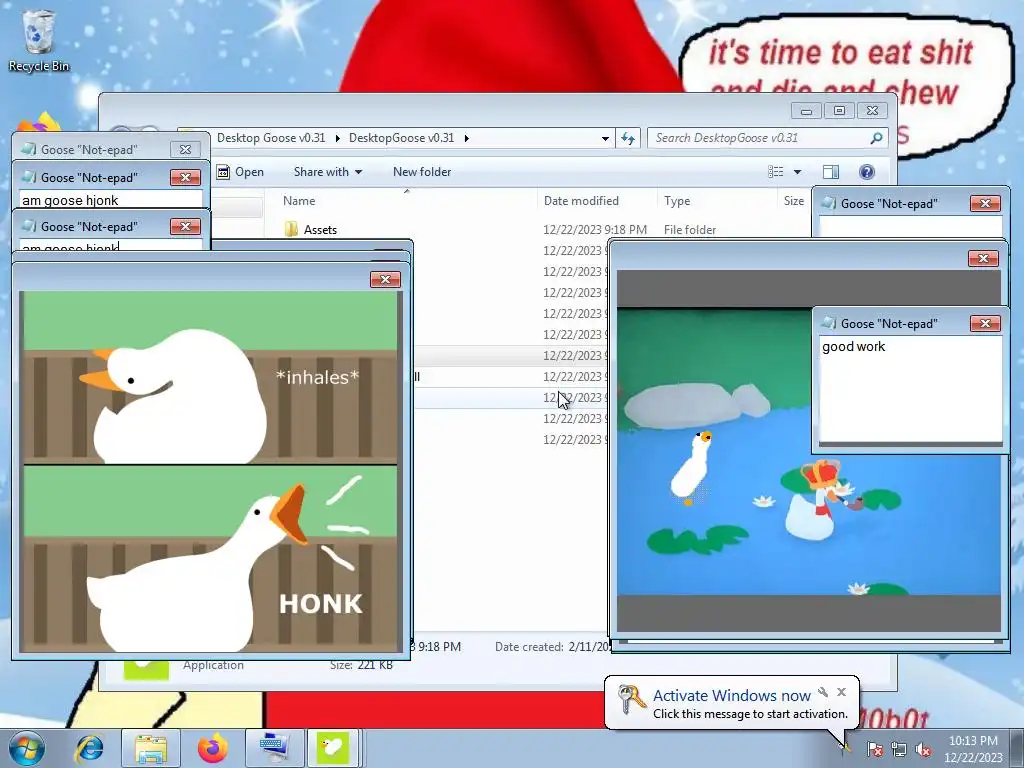The width and height of the screenshot is (1024, 768).
Task: Click the Action Center flag tray icon
Action: (874, 749)
